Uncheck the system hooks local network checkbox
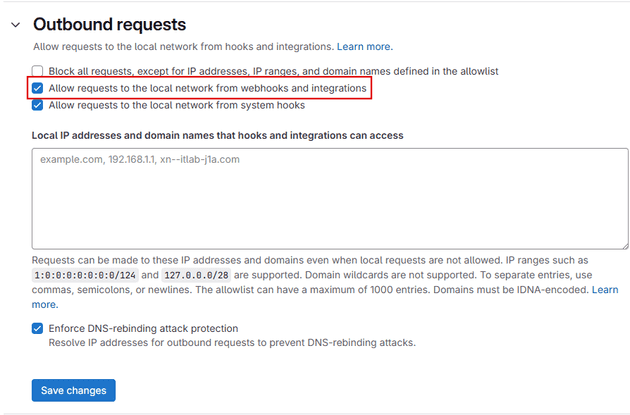Screen dimensions: 630x415 [x=38, y=105]
